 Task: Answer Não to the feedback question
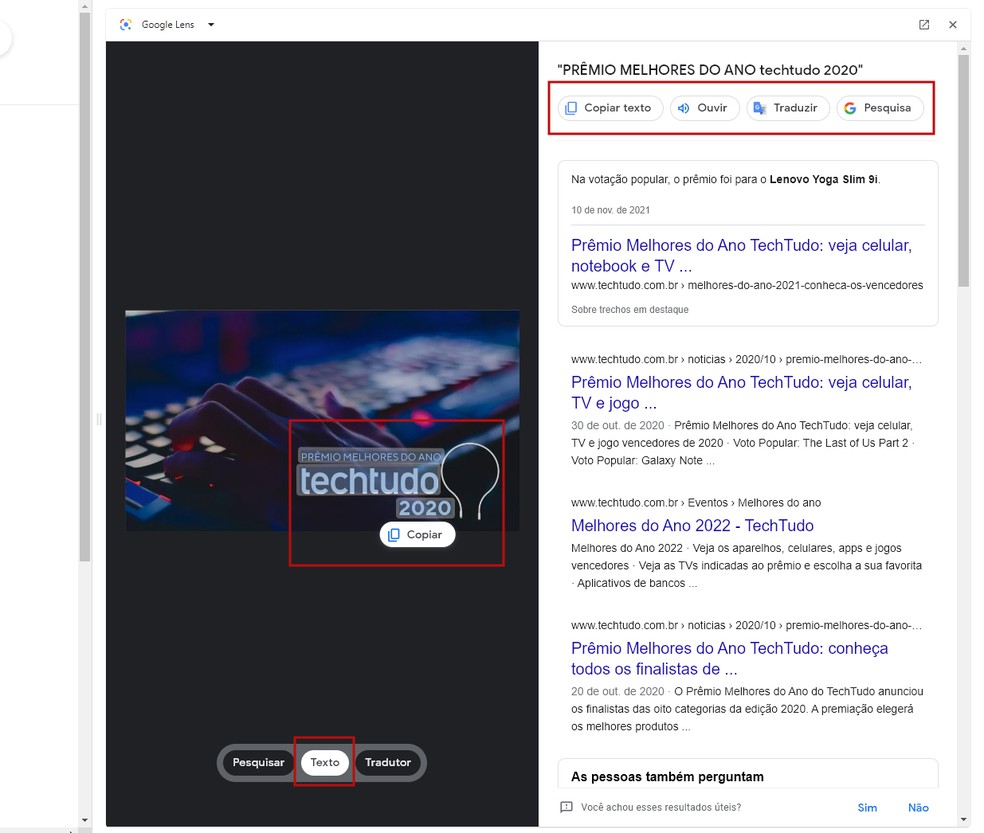[918, 808]
